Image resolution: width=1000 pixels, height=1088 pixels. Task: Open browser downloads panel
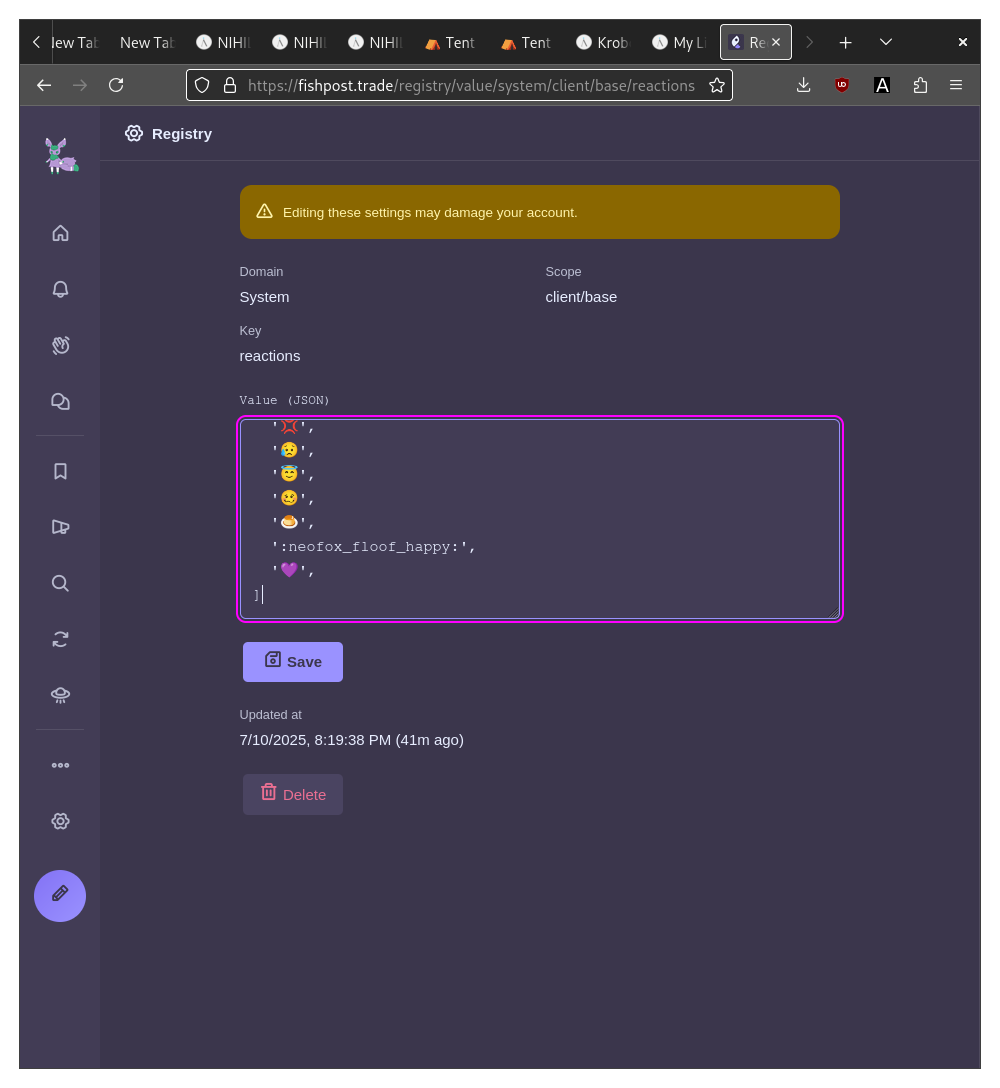click(x=804, y=85)
